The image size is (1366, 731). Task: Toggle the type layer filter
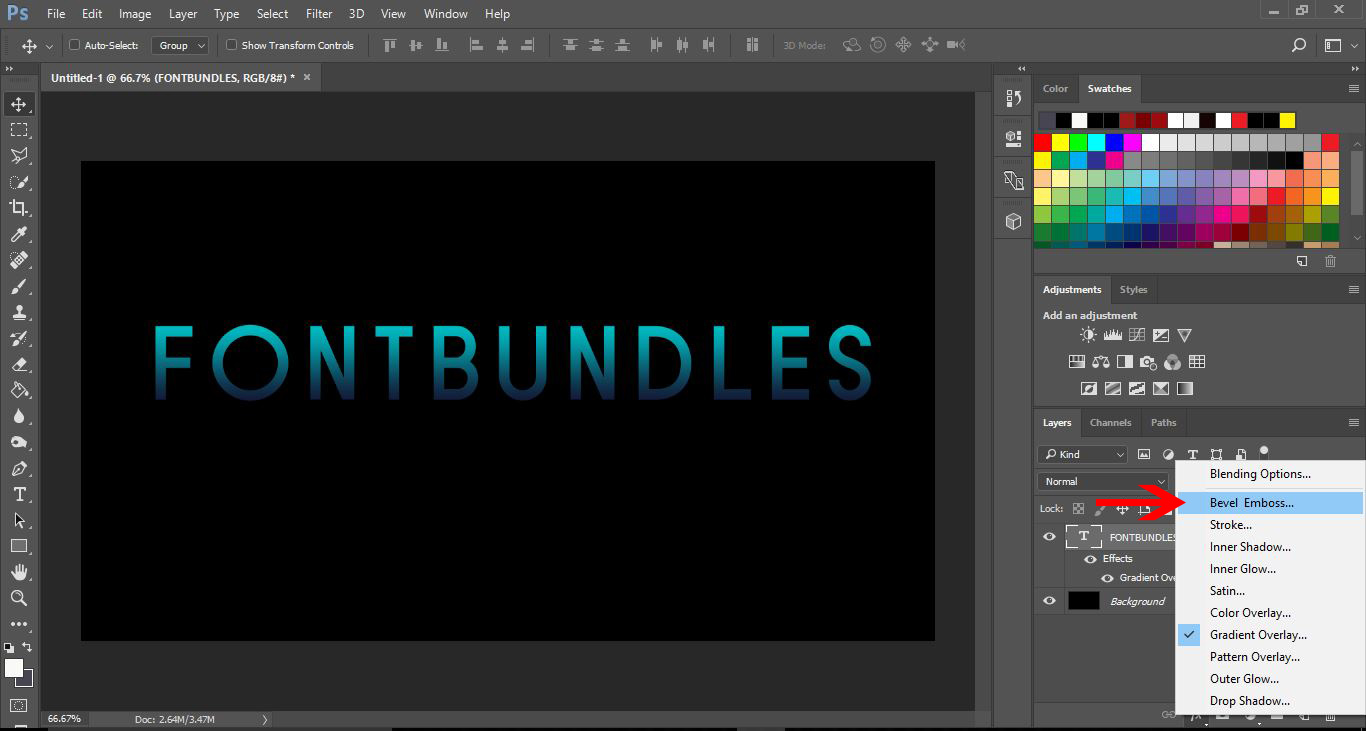(x=1192, y=454)
